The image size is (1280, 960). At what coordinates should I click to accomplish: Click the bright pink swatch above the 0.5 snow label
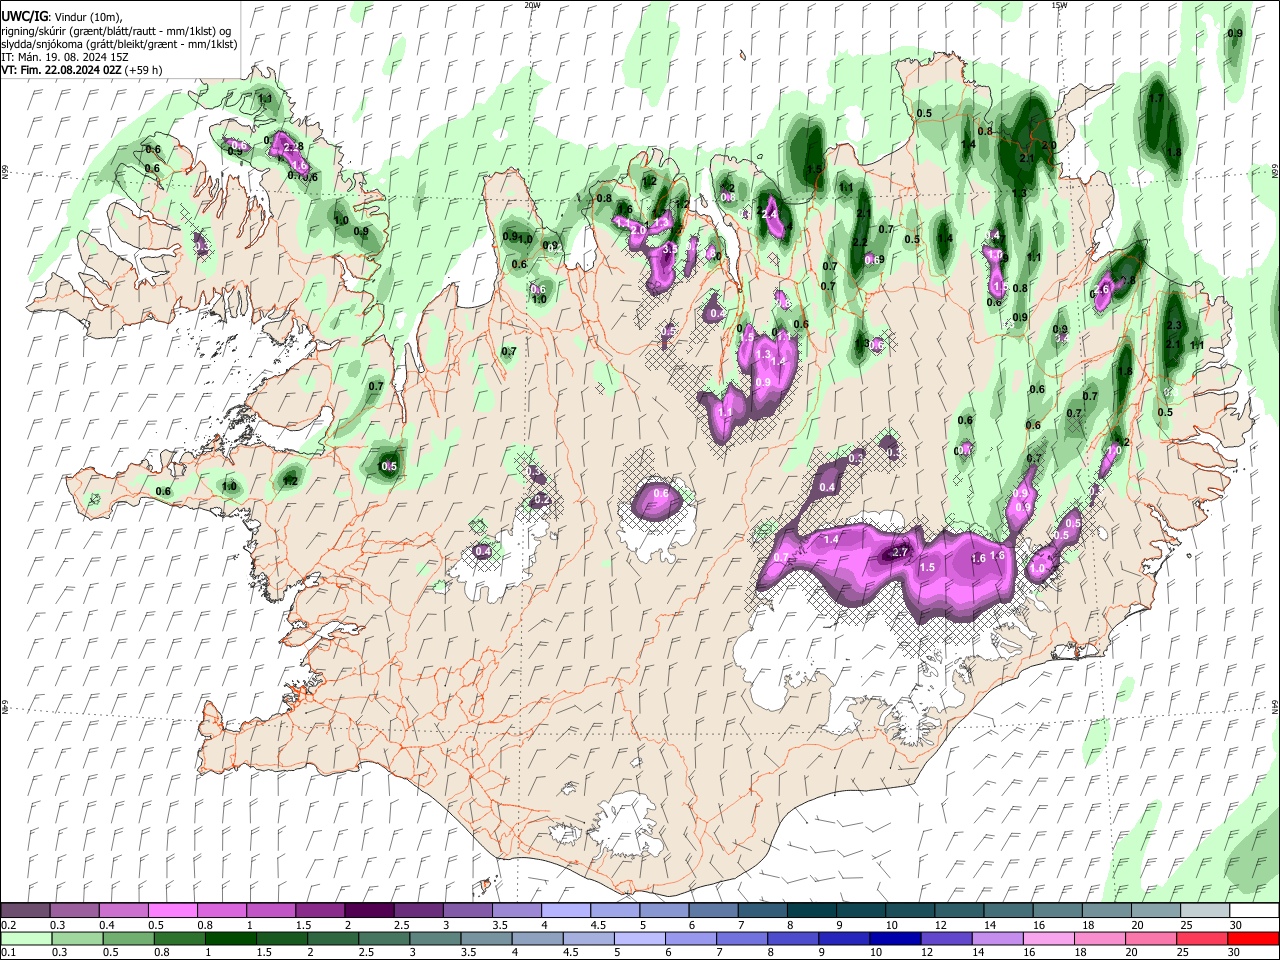(172, 911)
